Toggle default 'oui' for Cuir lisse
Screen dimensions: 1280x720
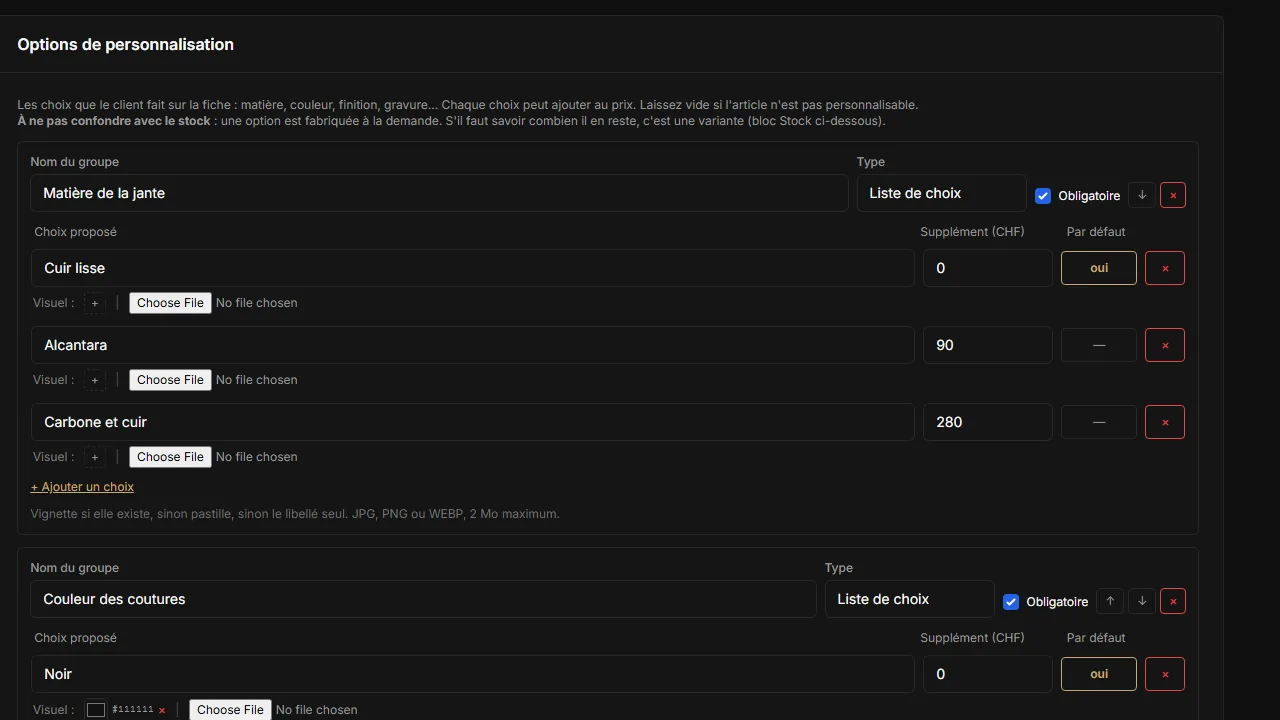[1099, 268]
